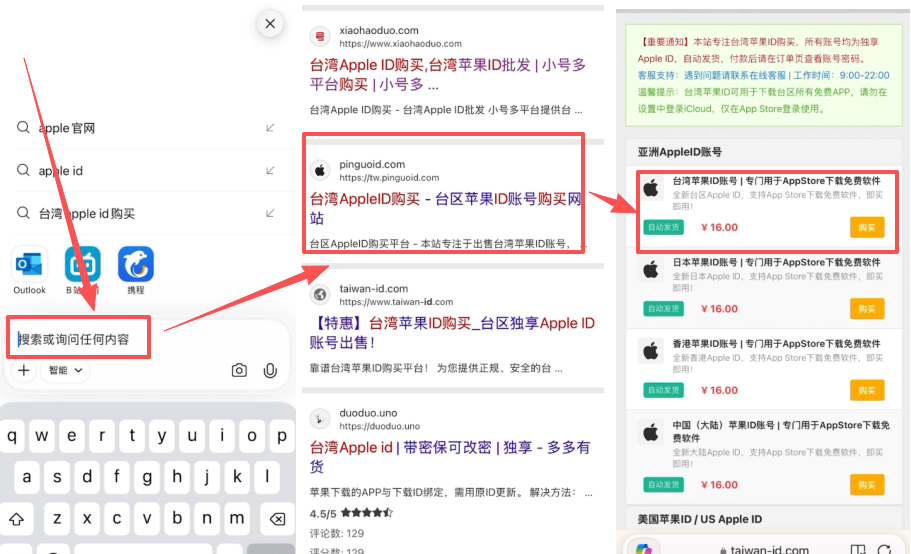The image size is (911, 554).
Task: Tap the 'm' key on the keyboard
Action: click(x=236, y=518)
